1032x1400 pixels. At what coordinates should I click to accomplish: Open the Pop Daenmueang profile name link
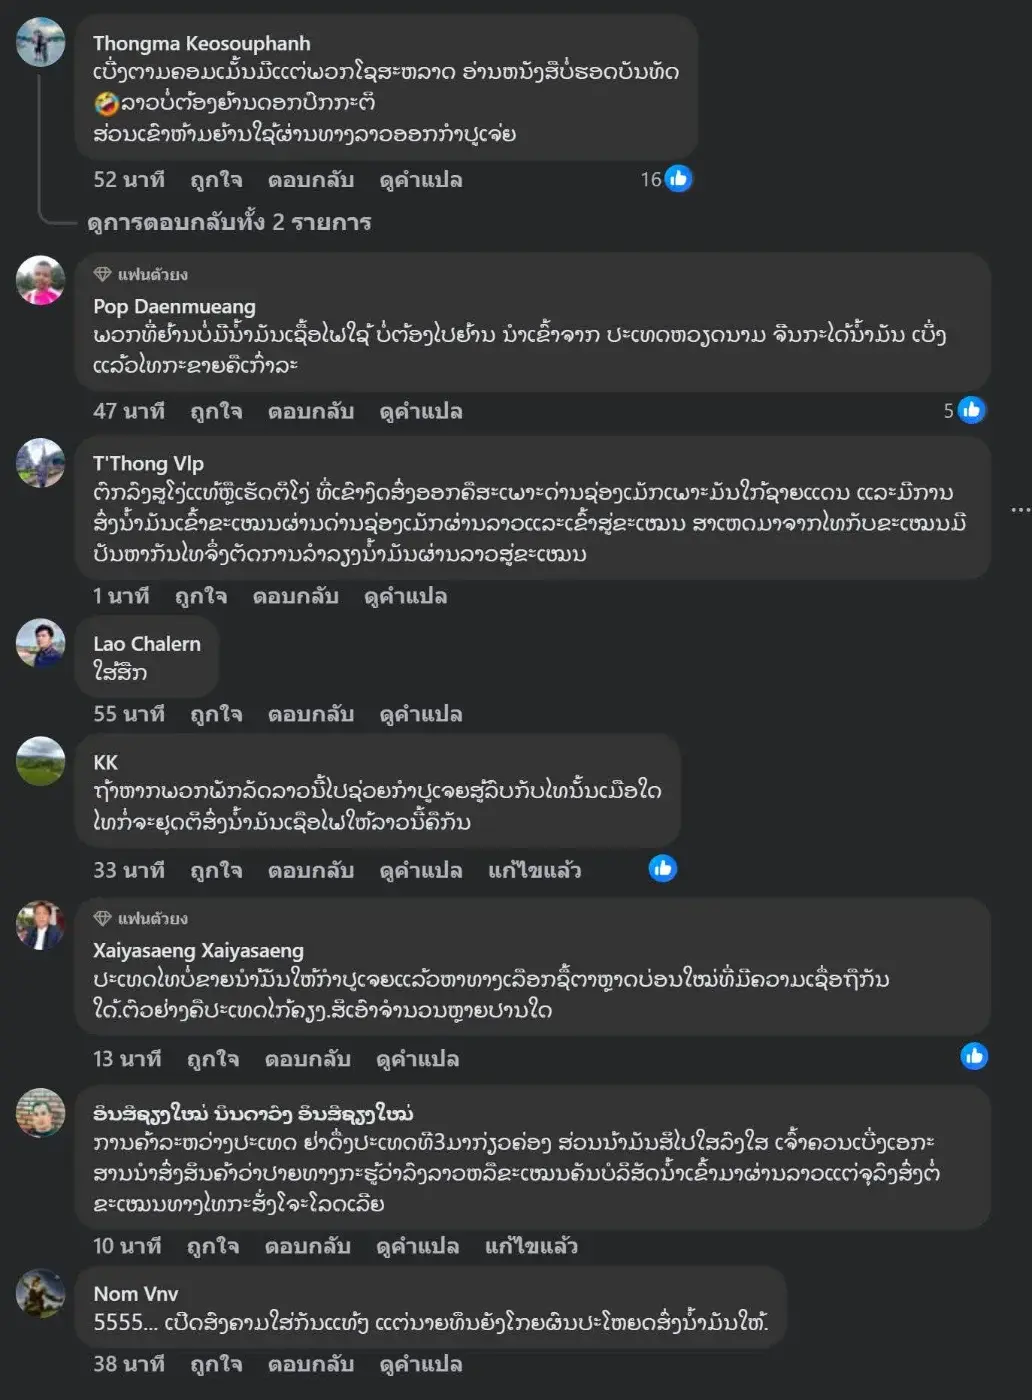coord(175,306)
